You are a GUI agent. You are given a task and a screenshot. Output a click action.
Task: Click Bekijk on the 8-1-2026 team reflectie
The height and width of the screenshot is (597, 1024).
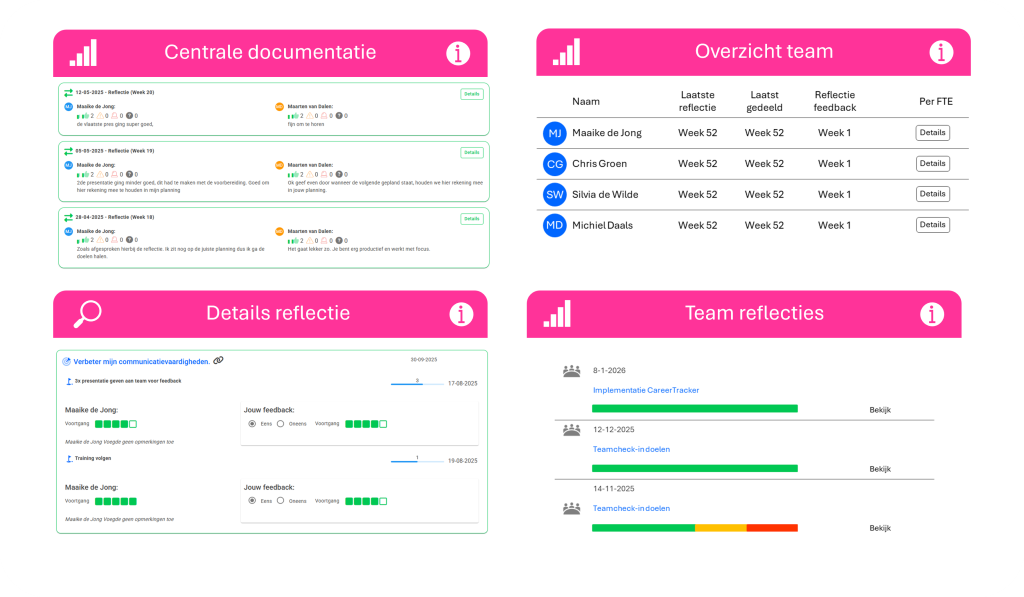(879, 408)
